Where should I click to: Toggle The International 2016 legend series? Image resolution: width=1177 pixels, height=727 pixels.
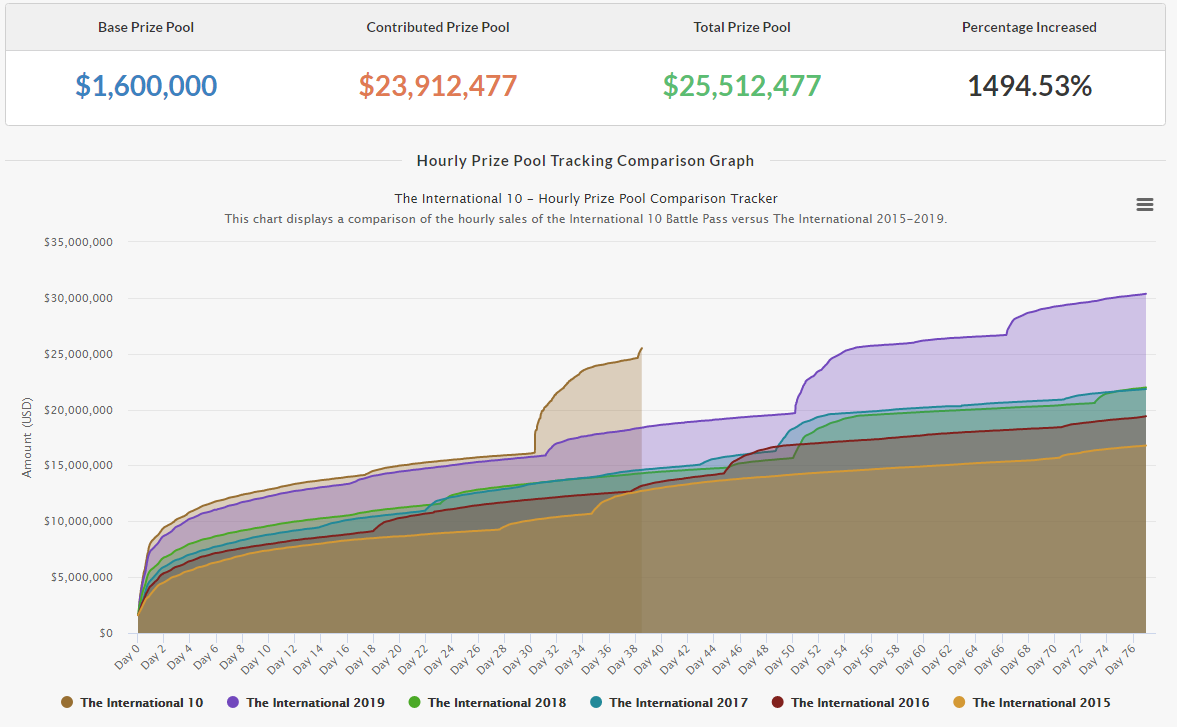(851, 702)
